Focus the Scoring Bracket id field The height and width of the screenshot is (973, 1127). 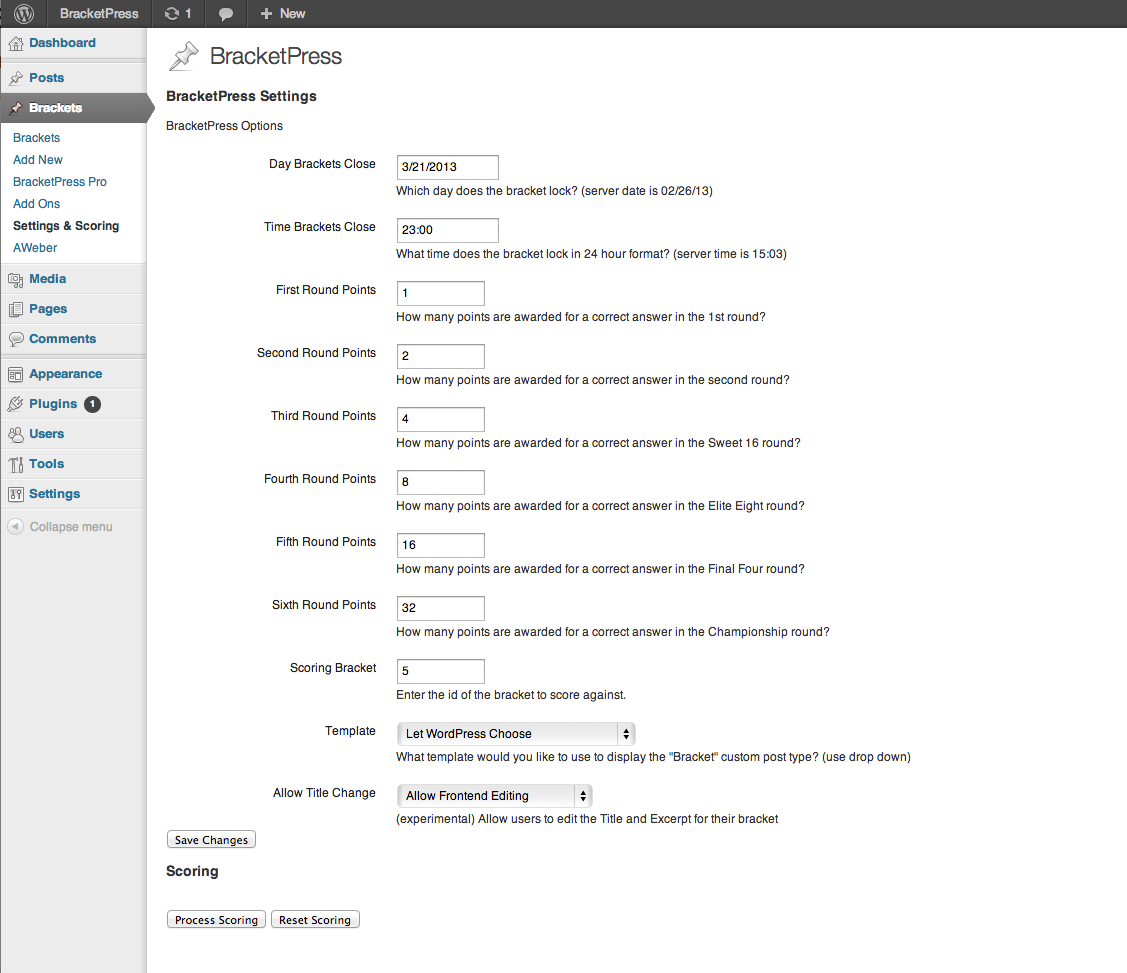coord(441,671)
